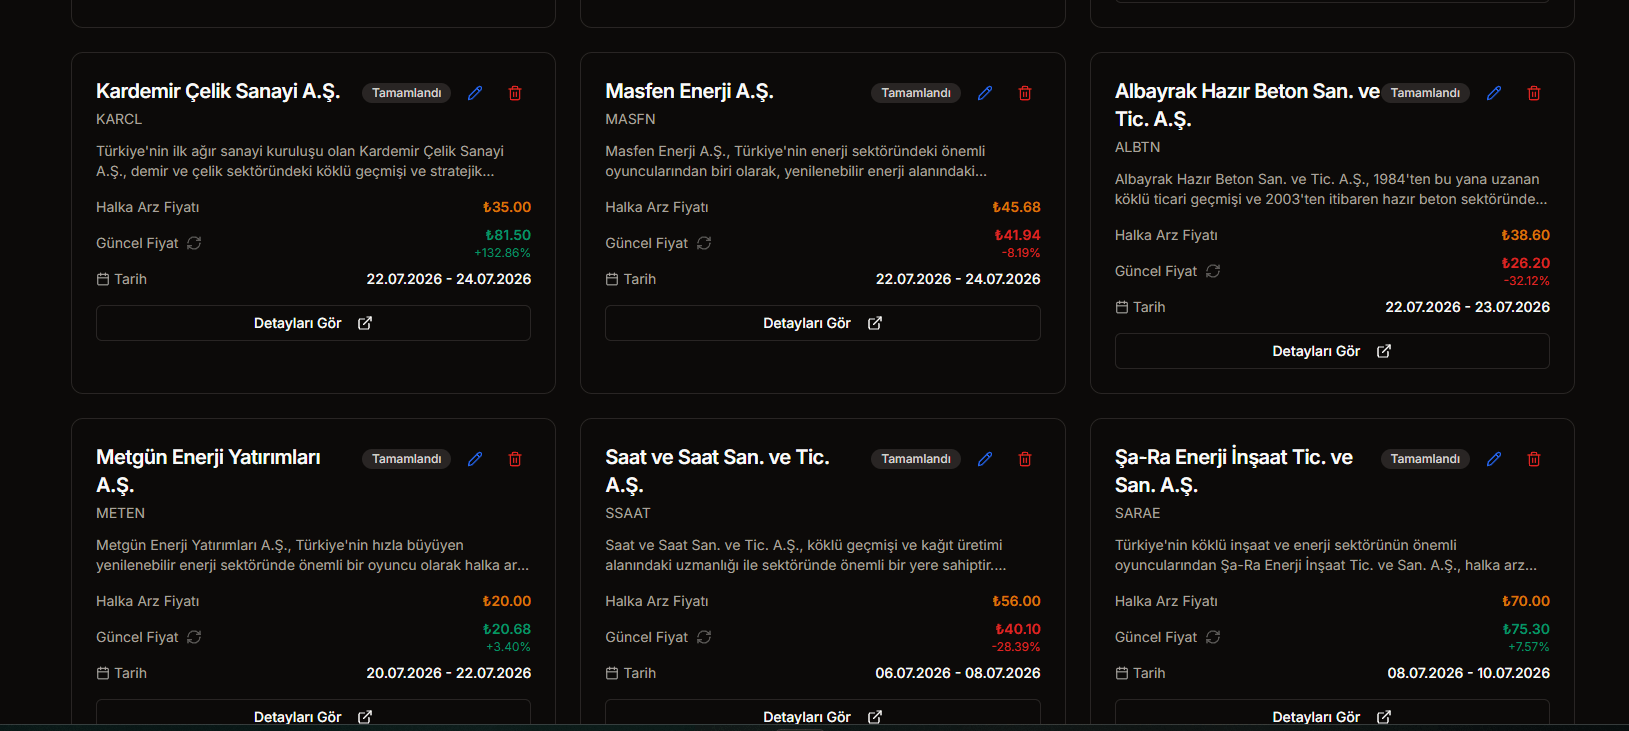1629x731 pixels.
Task: Click the METEN ticker label
Action: (120, 513)
